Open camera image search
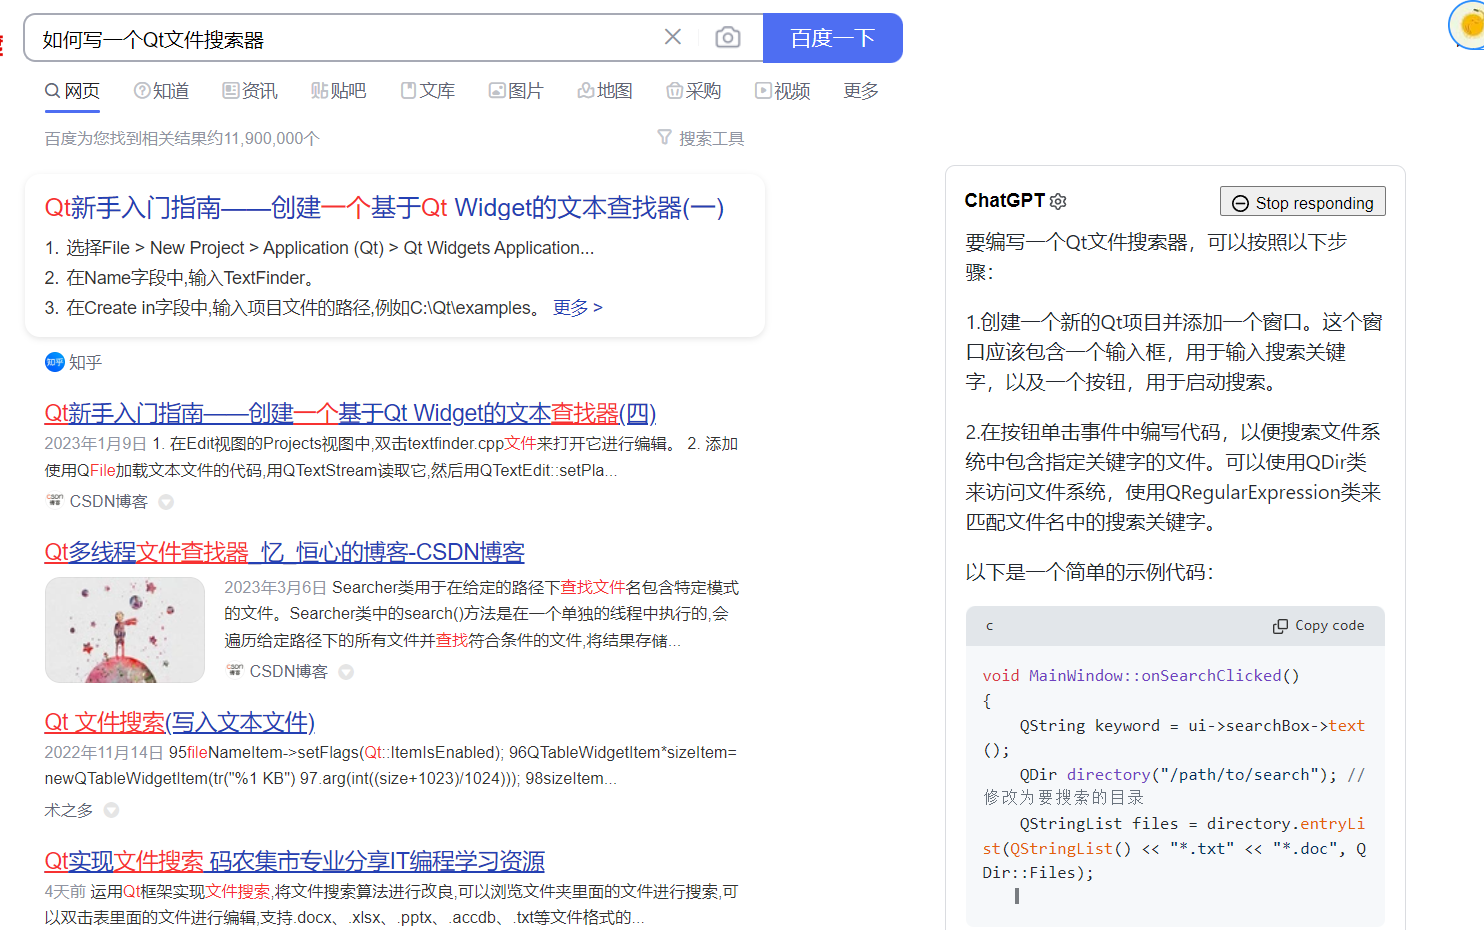 [x=728, y=37]
